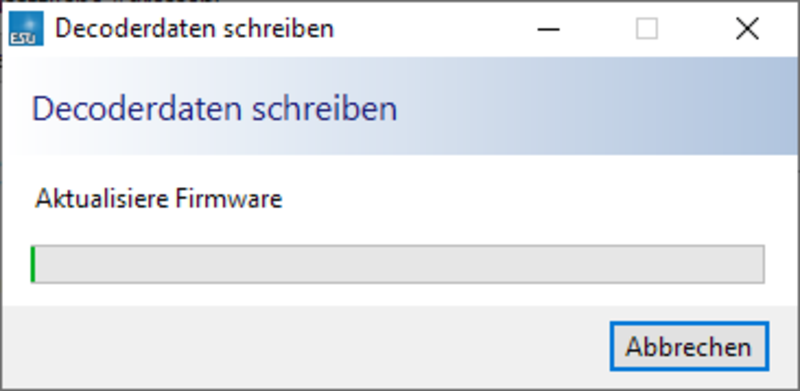
Task: Click the word Aktualisiere in the status label
Action: (x=102, y=199)
